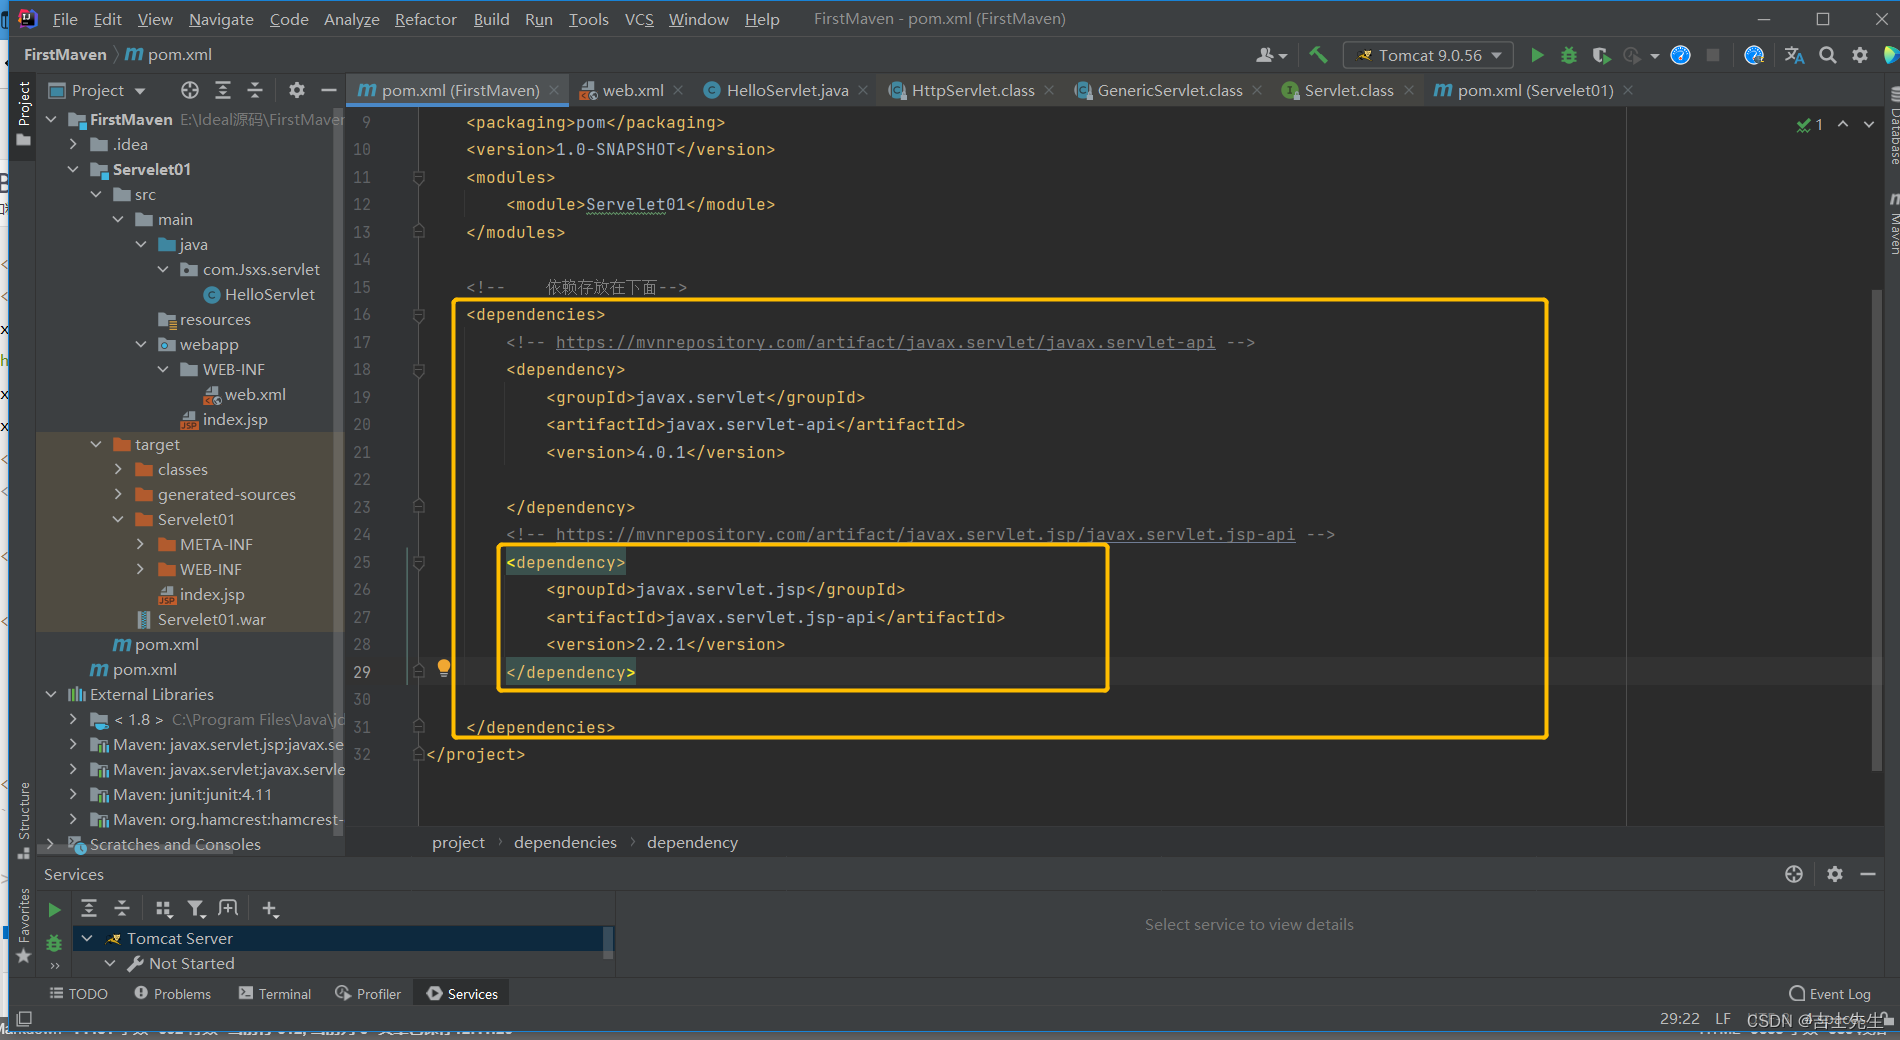Expand the classes folder

pos(118,469)
